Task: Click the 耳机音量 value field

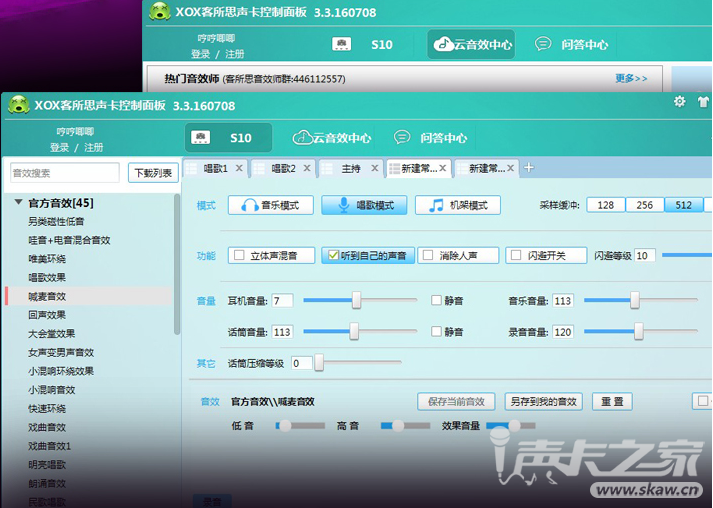Action: [x=282, y=300]
